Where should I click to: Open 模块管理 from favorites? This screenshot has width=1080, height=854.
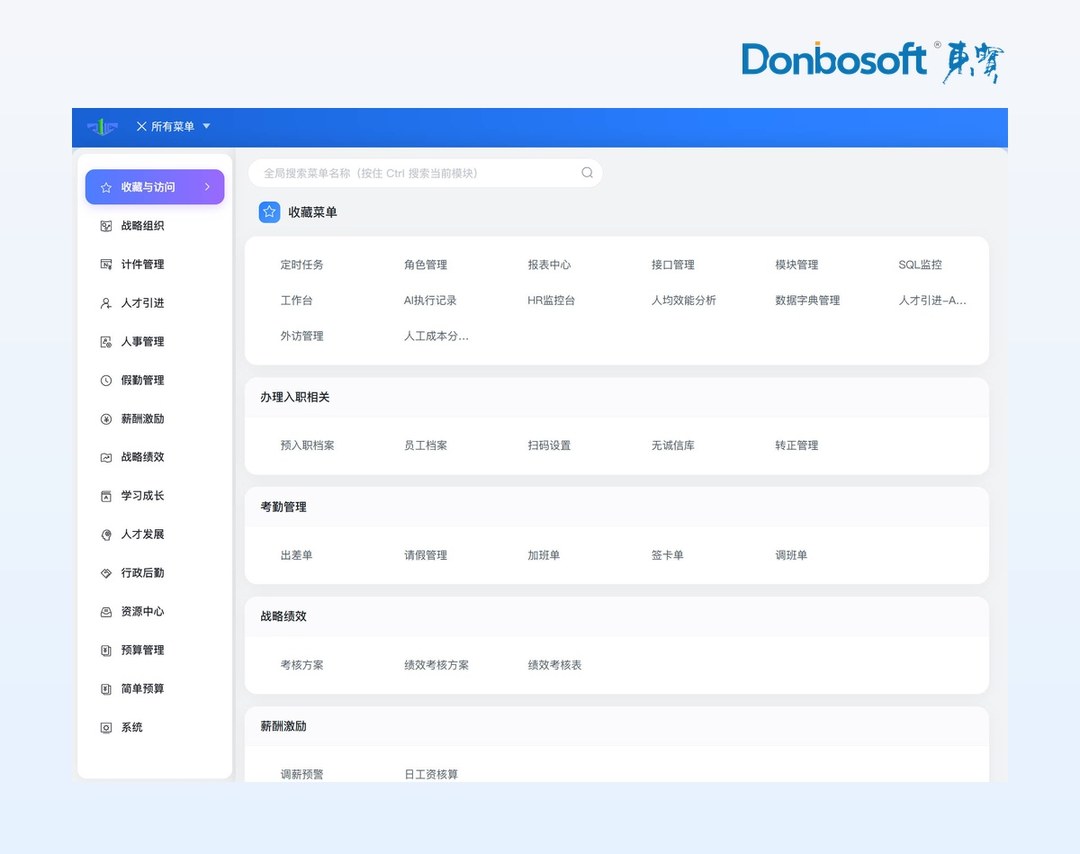tap(797, 264)
